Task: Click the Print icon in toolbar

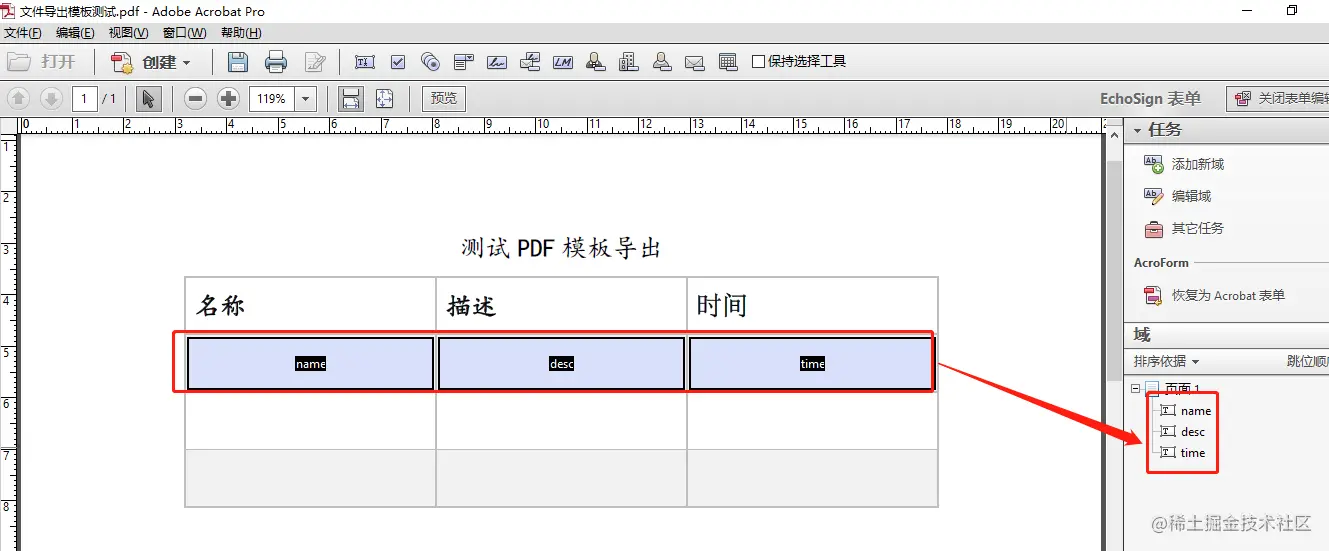Action: click(276, 62)
